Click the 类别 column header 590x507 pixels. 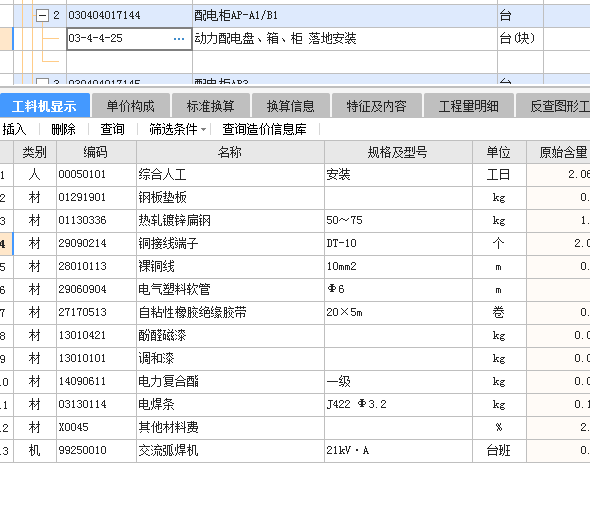35,152
